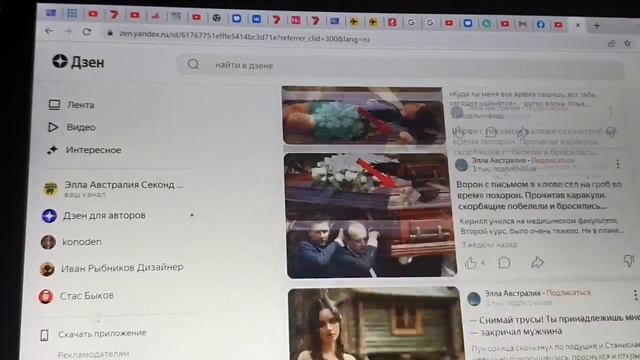Share the Ворон с письмом post

pos(537,262)
